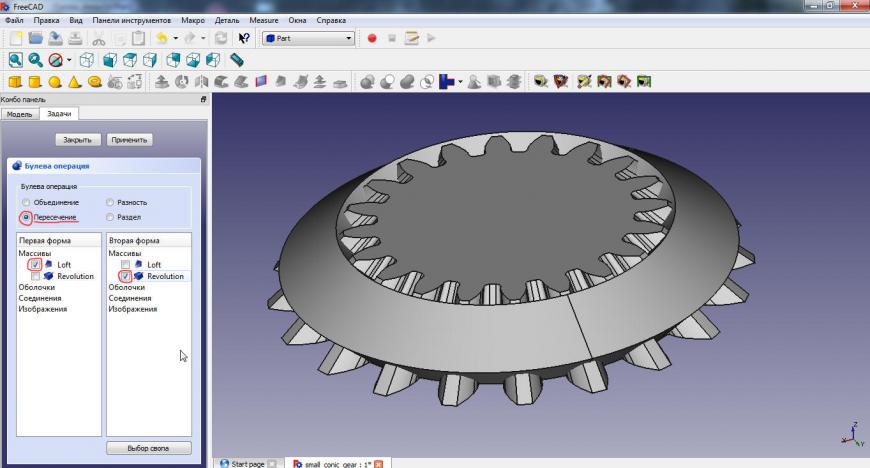Click the Закрыть button
The height and width of the screenshot is (468, 870).
pyautogui.click(x=78, y=140)
